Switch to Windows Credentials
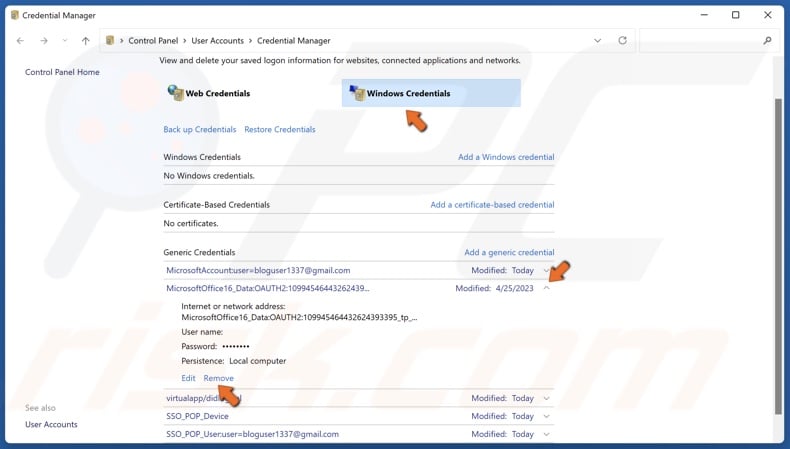 (431, 93)
